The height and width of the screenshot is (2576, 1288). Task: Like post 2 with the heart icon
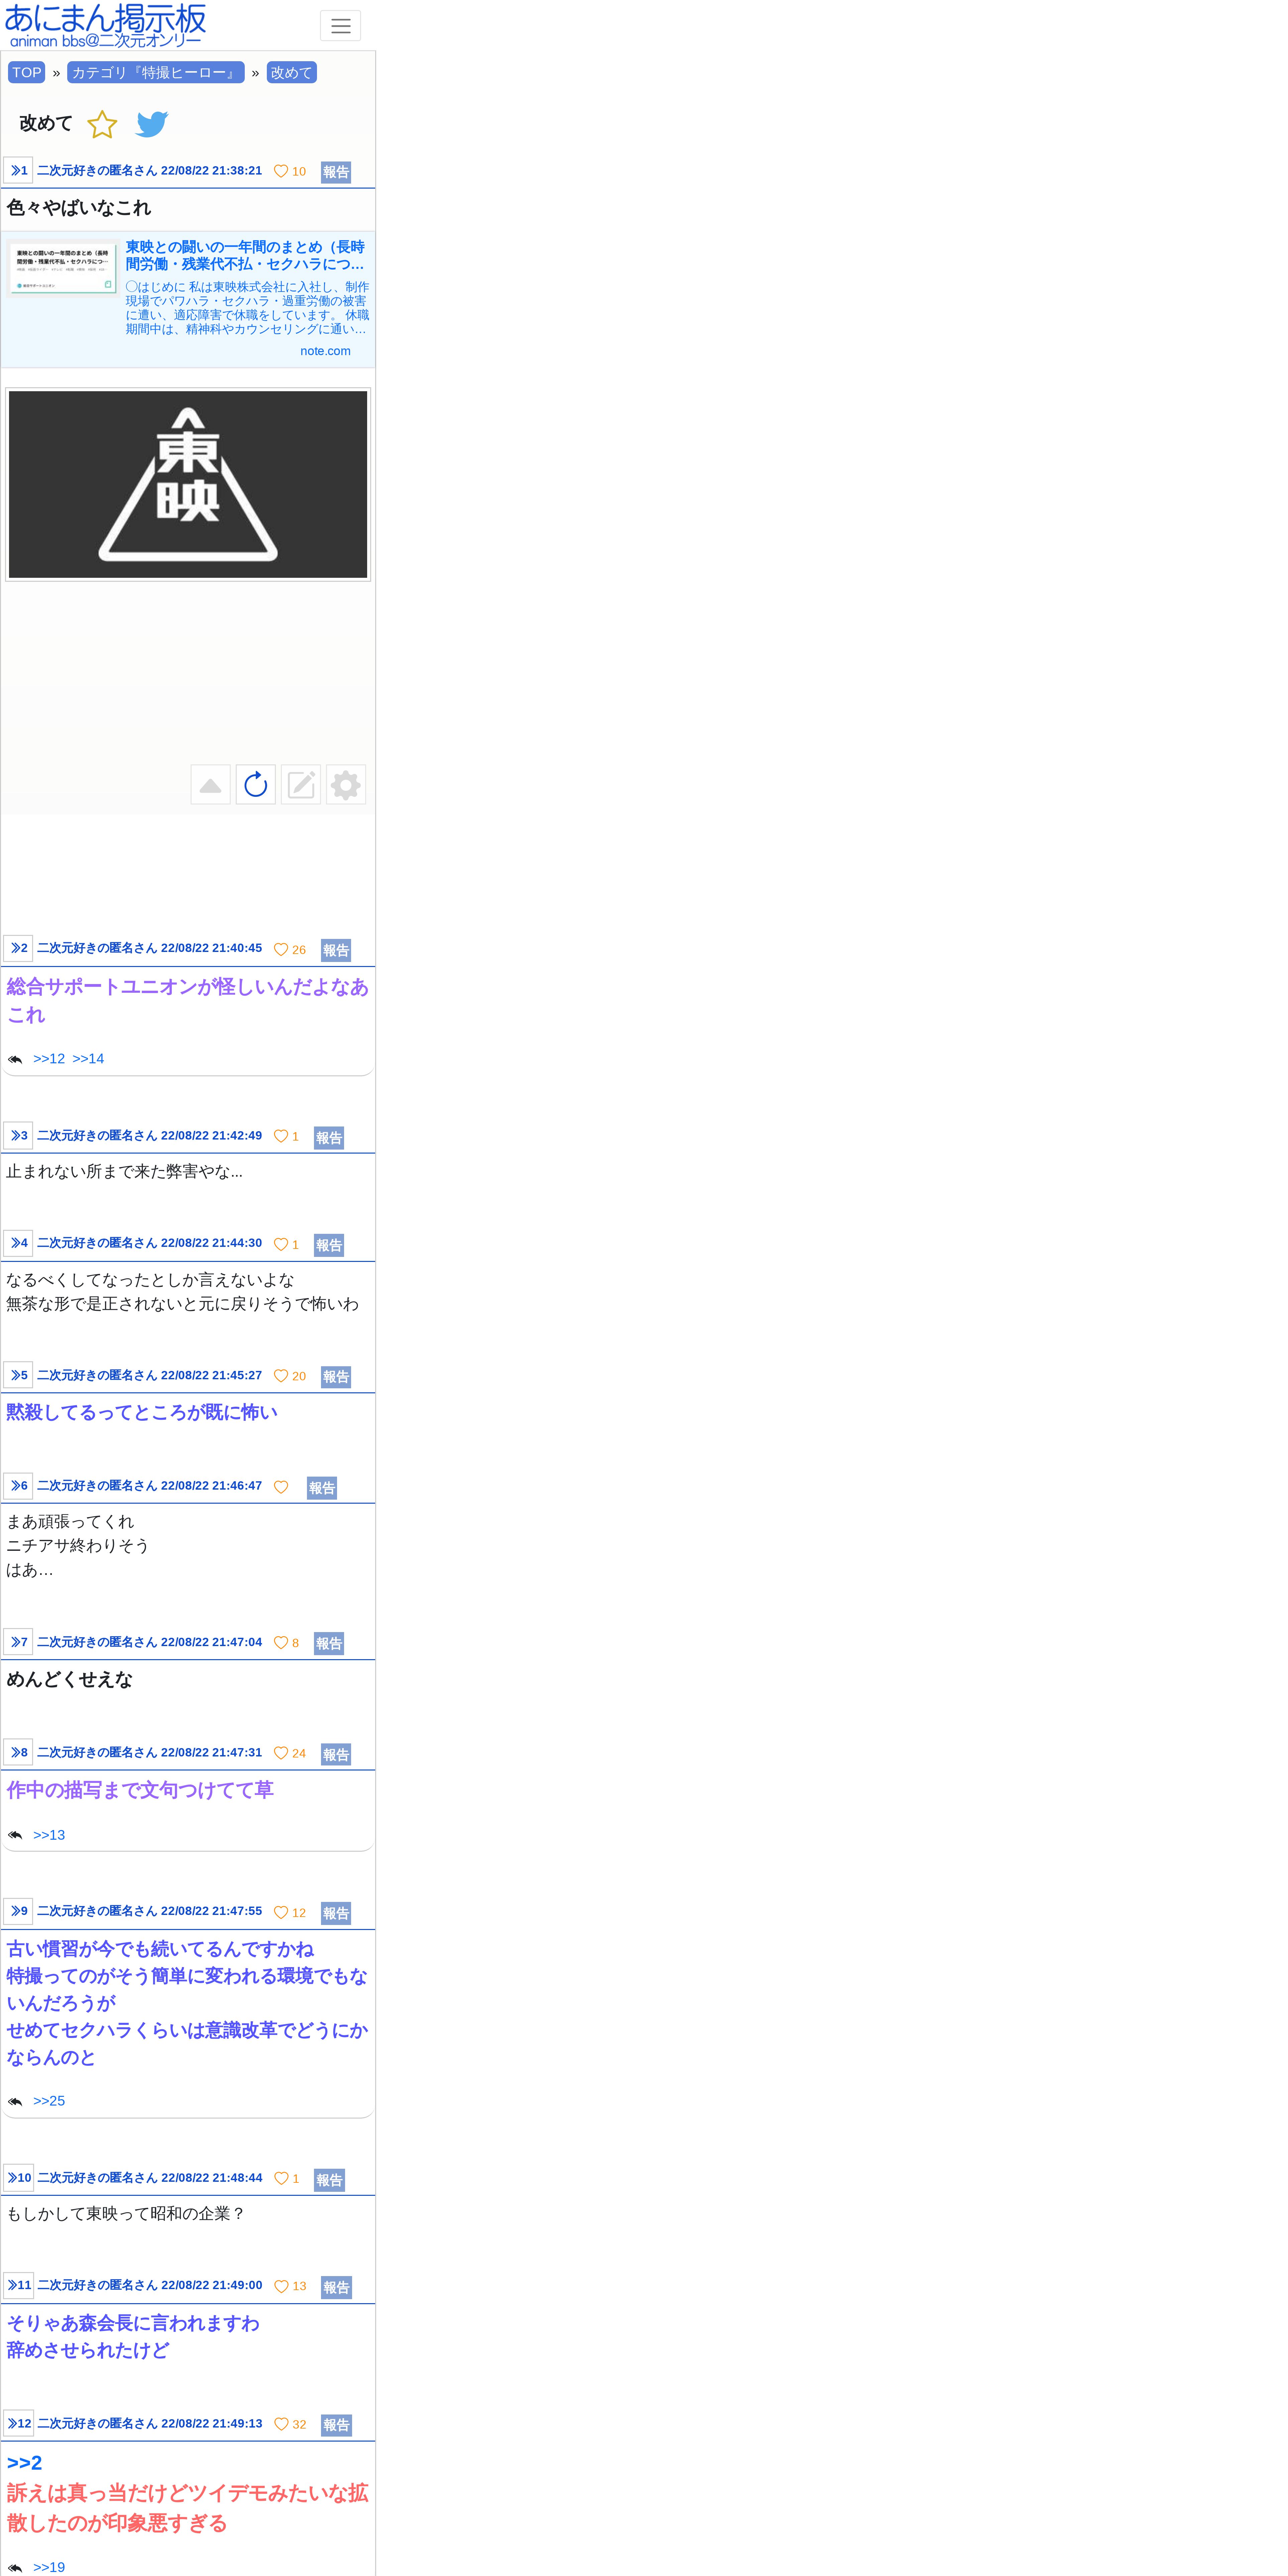point(281,950)
